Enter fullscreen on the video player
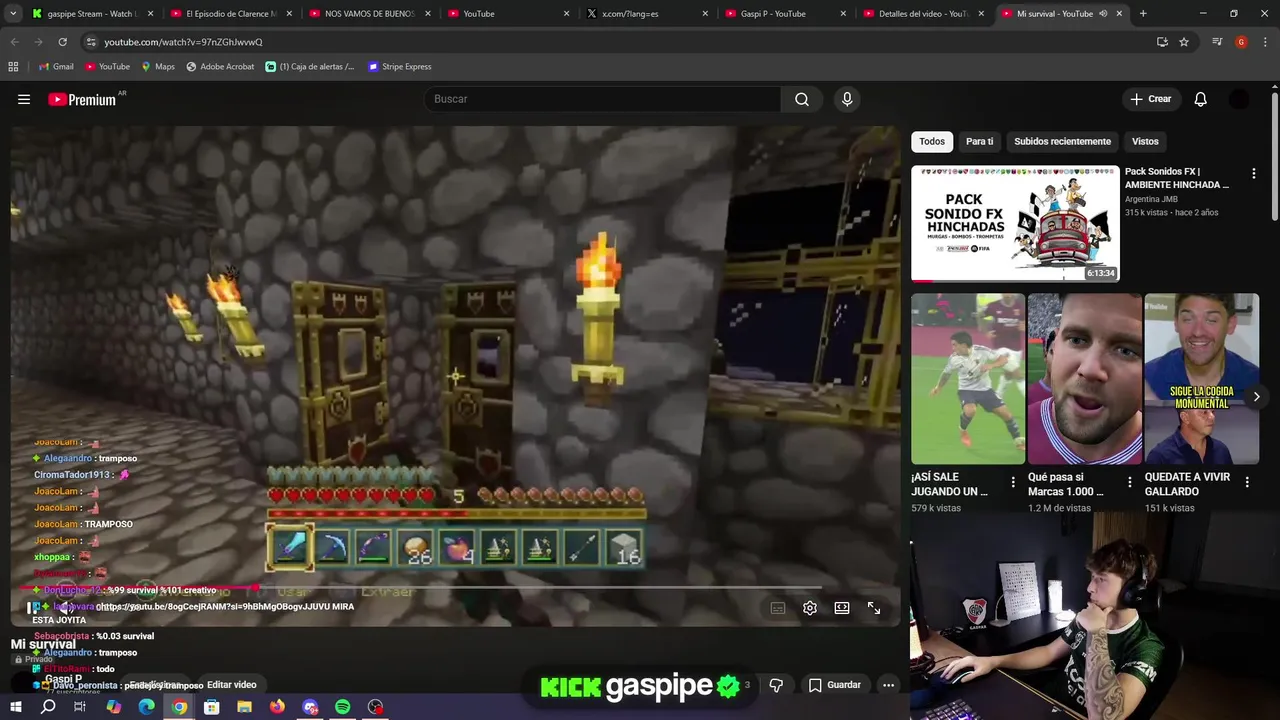 (x=874, y=608)
